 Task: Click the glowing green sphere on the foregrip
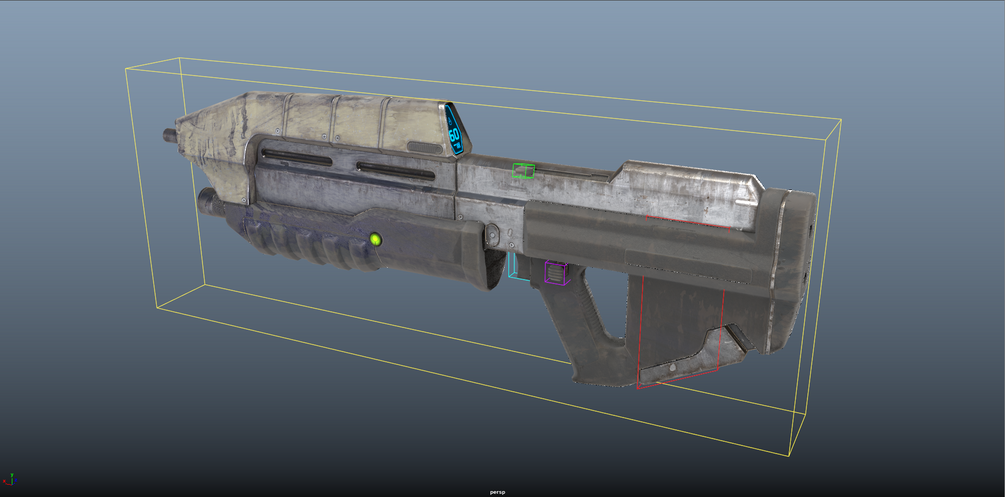pyautogui.click(x=376, y=240)
